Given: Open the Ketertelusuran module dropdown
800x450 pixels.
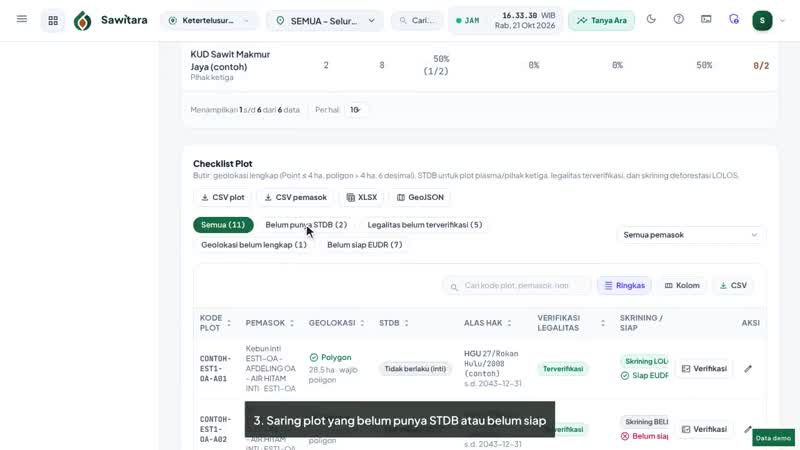Looking at the screenshot, I should [x=209, y=21].
